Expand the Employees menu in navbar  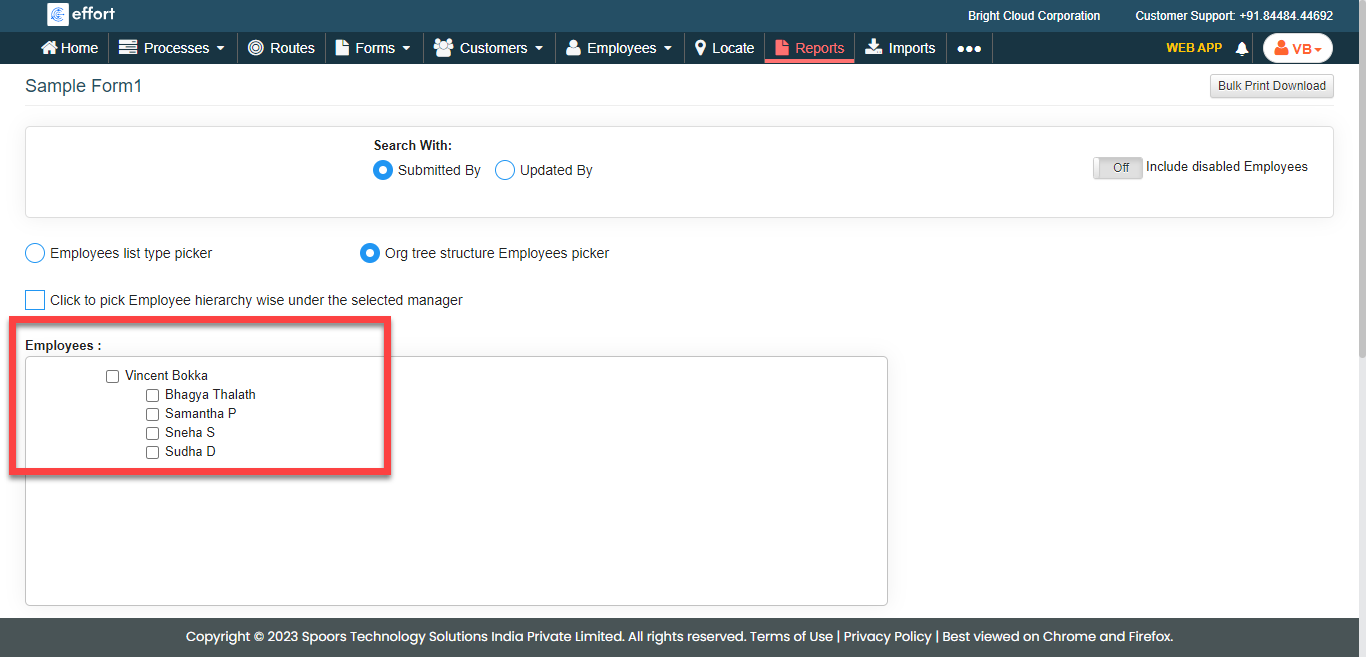coord(620,48)
